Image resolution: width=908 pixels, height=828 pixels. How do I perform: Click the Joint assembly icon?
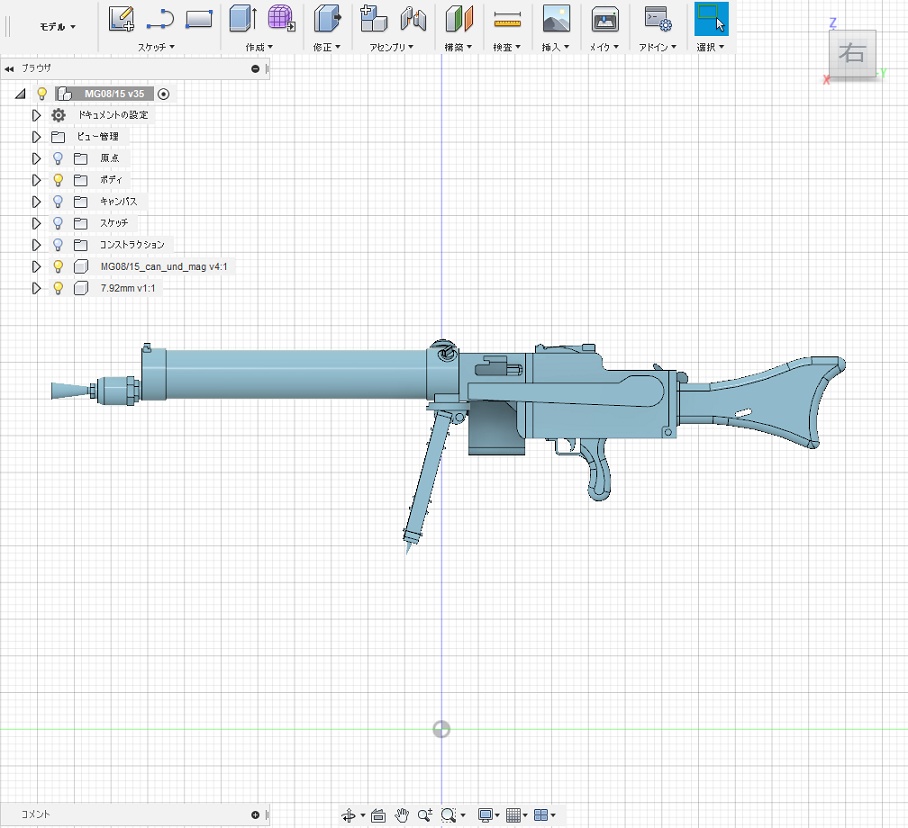413,18
